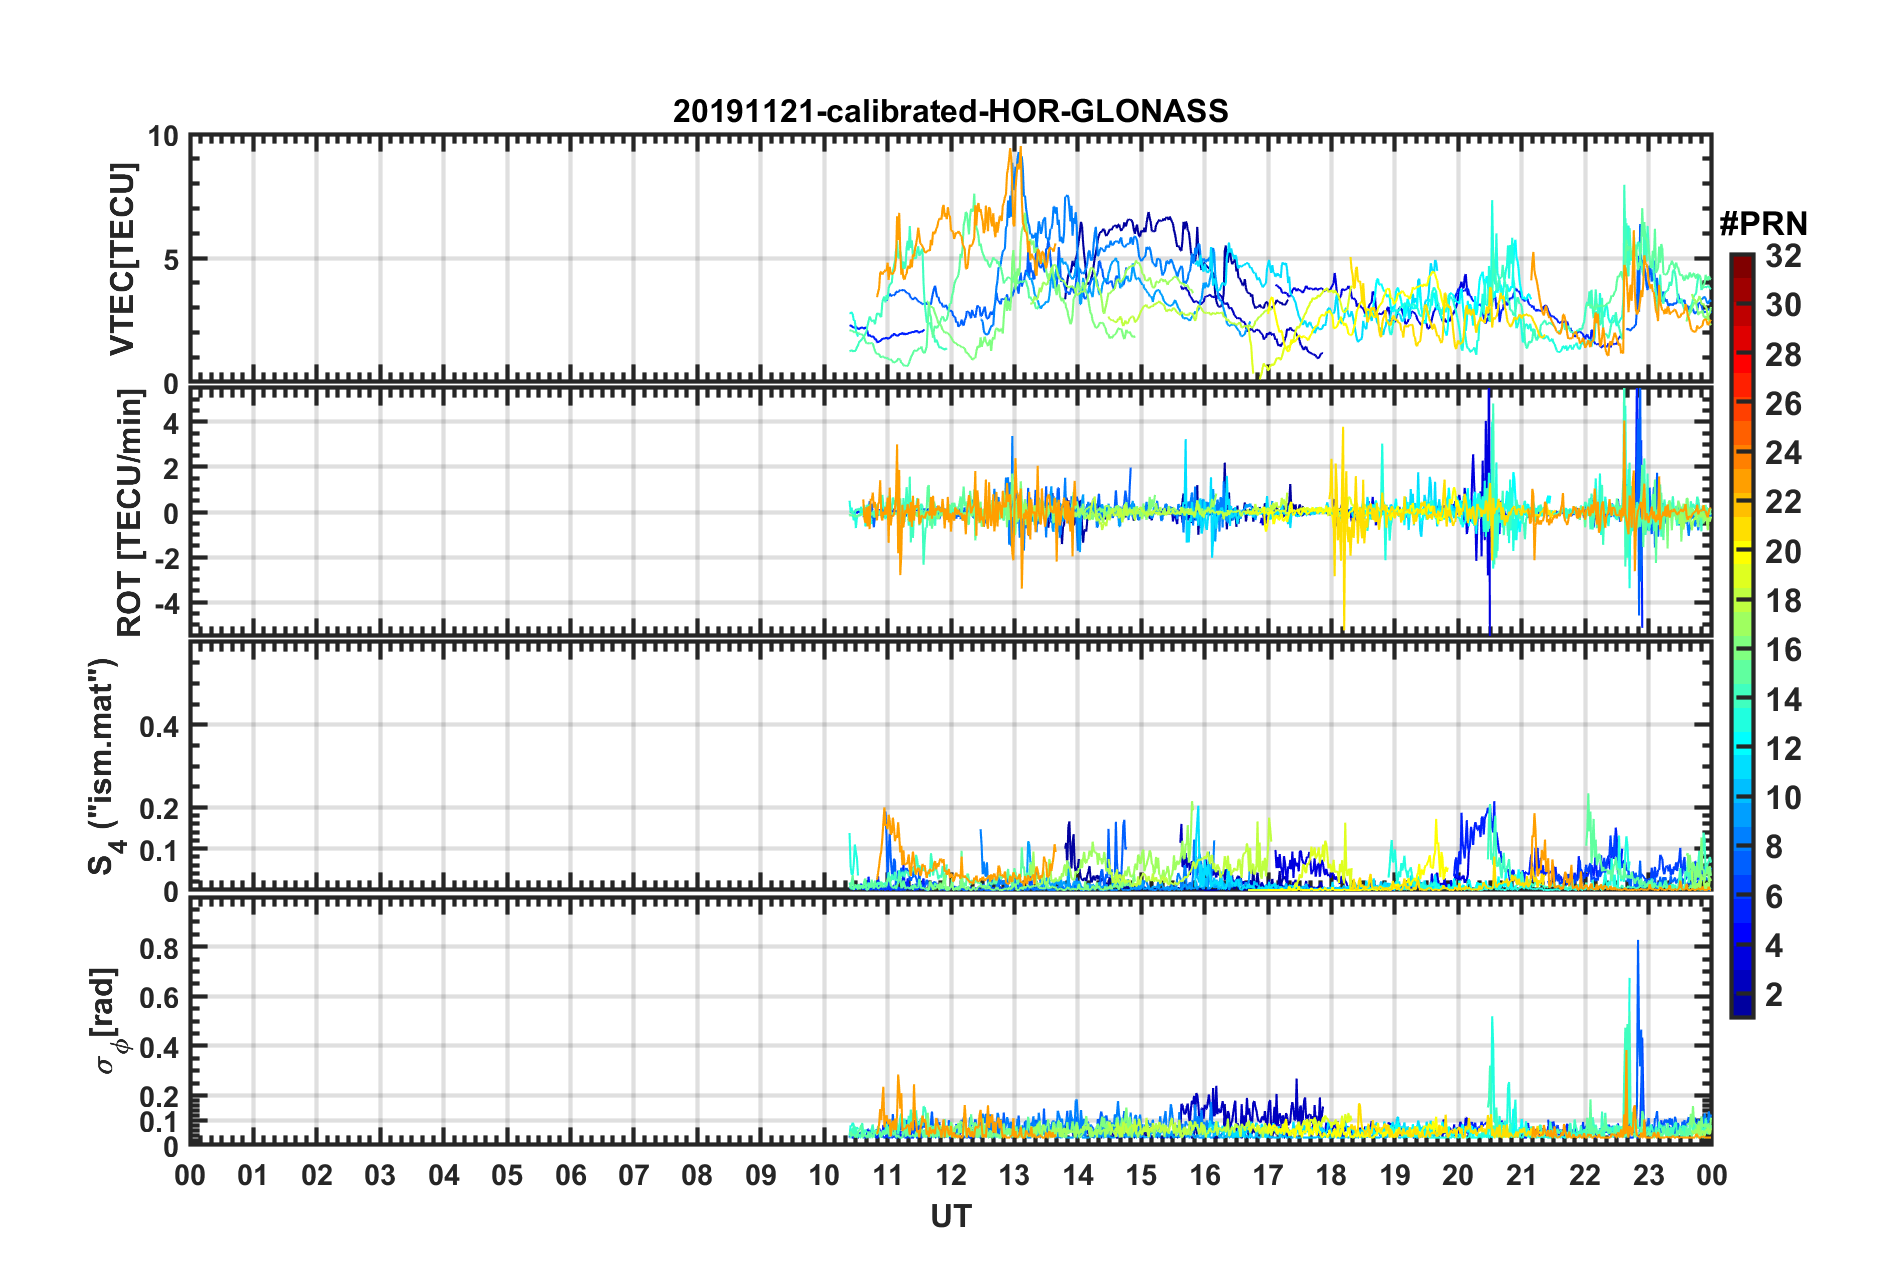The height and width of the screenshot is (1272, 1902).
Task: Select the colorbar PRN label "28"
Action: pos(1783,354)
